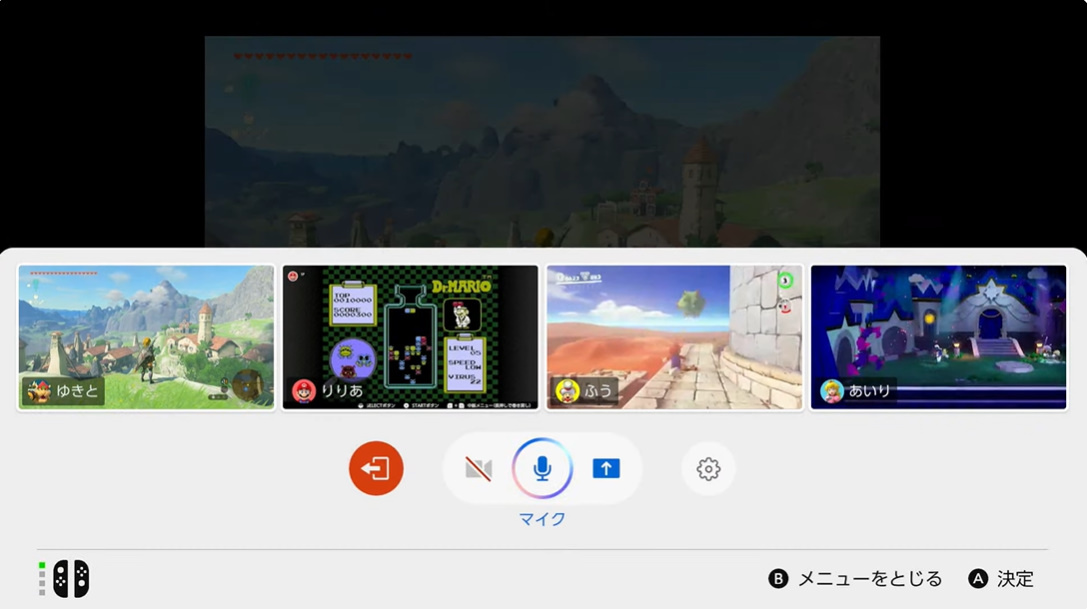
Task: Click the Bowser avatar icon beside ゆきと
Action: tap(39, 391)
